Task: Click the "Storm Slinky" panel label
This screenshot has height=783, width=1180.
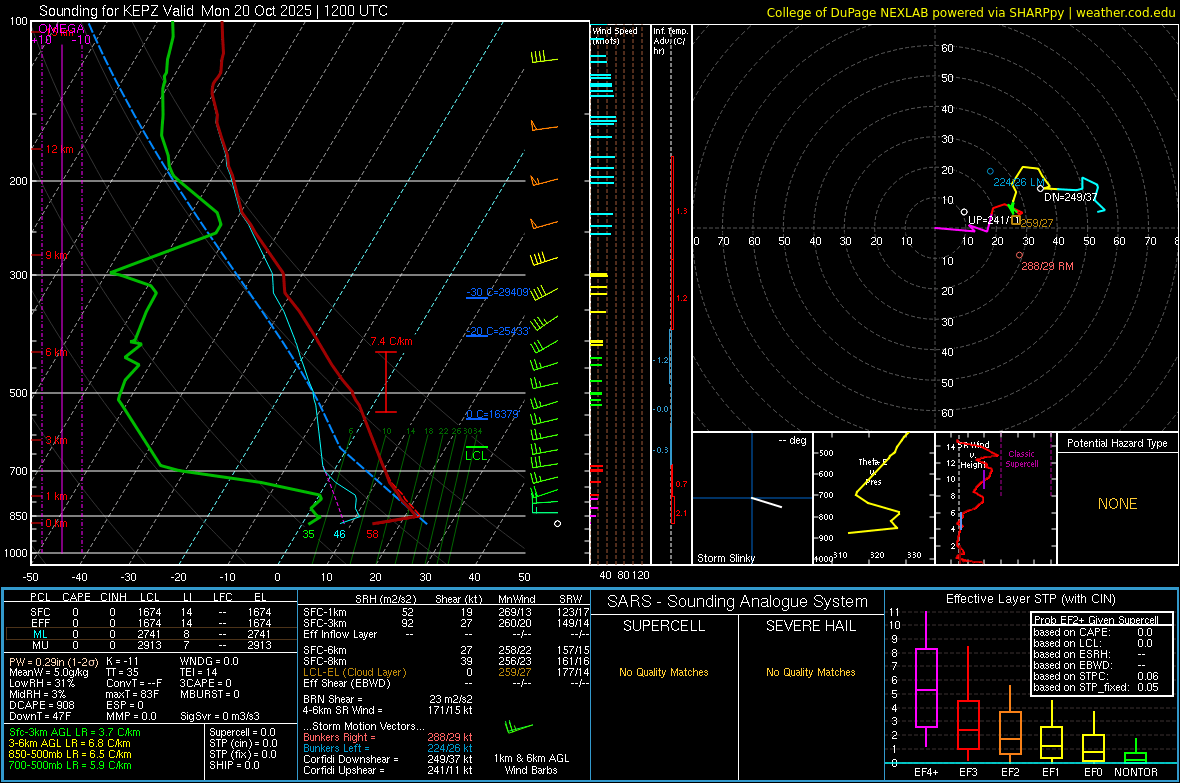Action: click(725, 558)
